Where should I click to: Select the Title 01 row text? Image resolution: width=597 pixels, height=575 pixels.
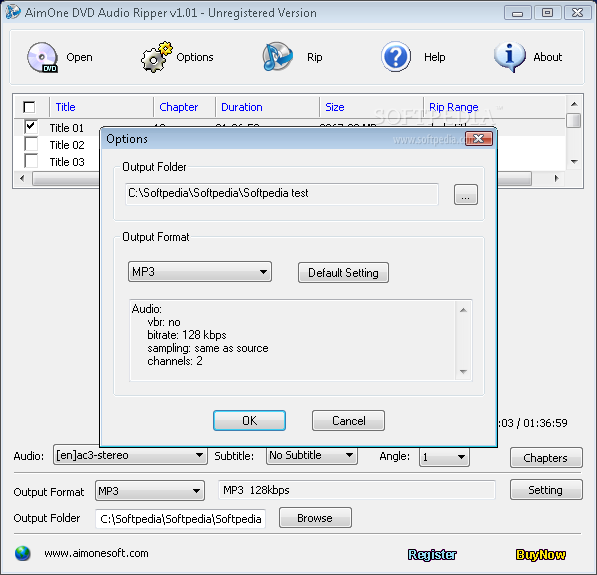coord(67,128)
